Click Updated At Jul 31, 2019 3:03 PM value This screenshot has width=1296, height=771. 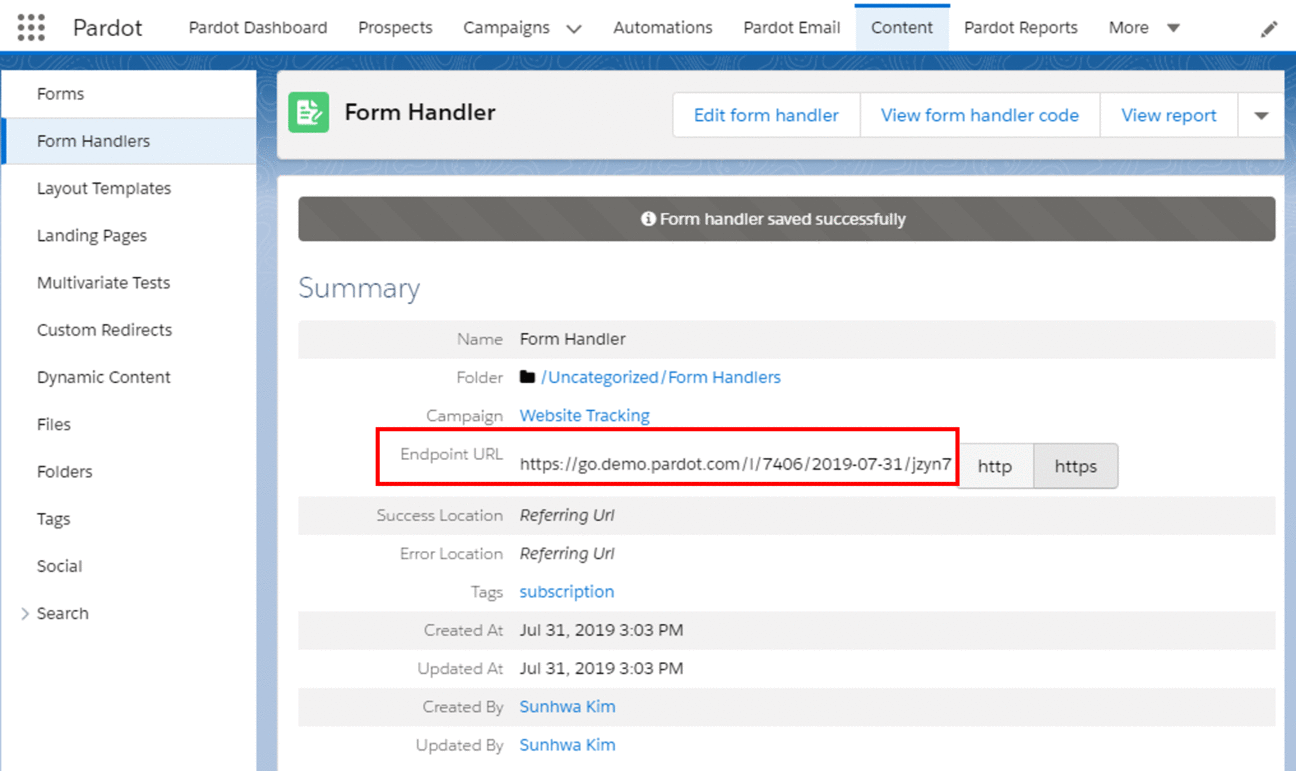(x=601, y=668)
